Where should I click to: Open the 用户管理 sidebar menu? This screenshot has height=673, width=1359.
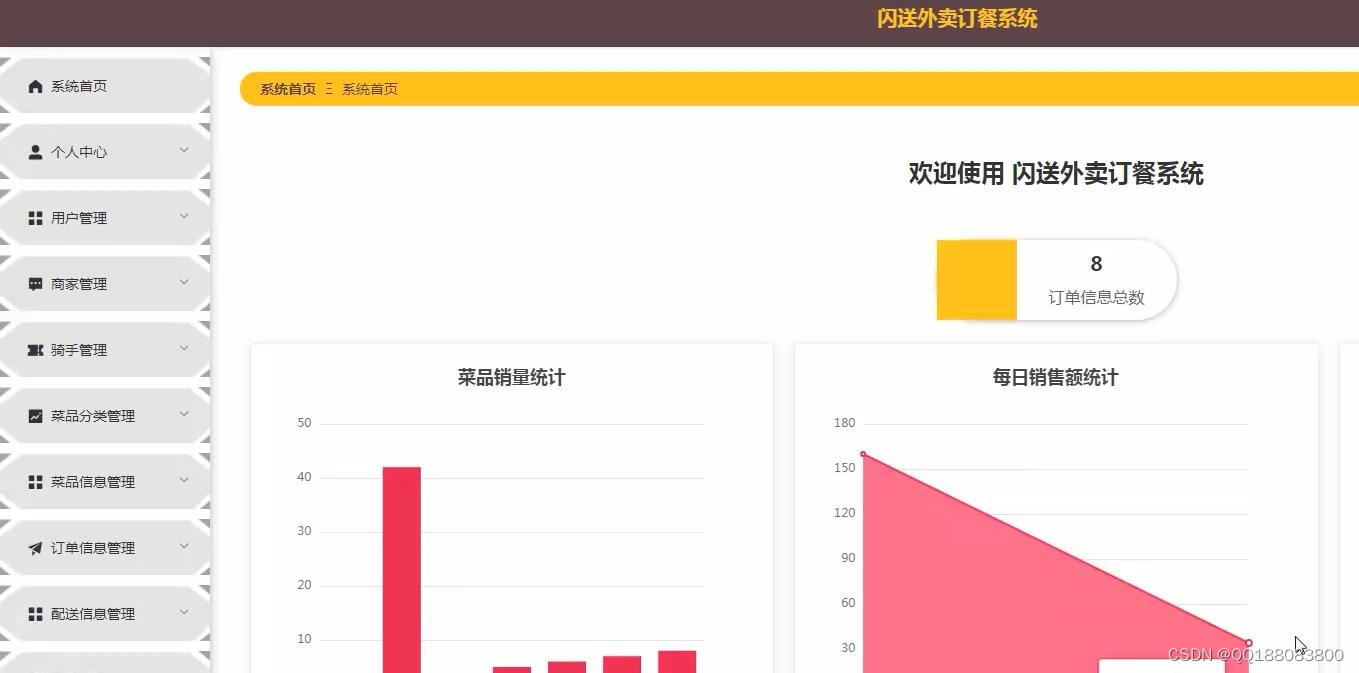pos(105,218)
